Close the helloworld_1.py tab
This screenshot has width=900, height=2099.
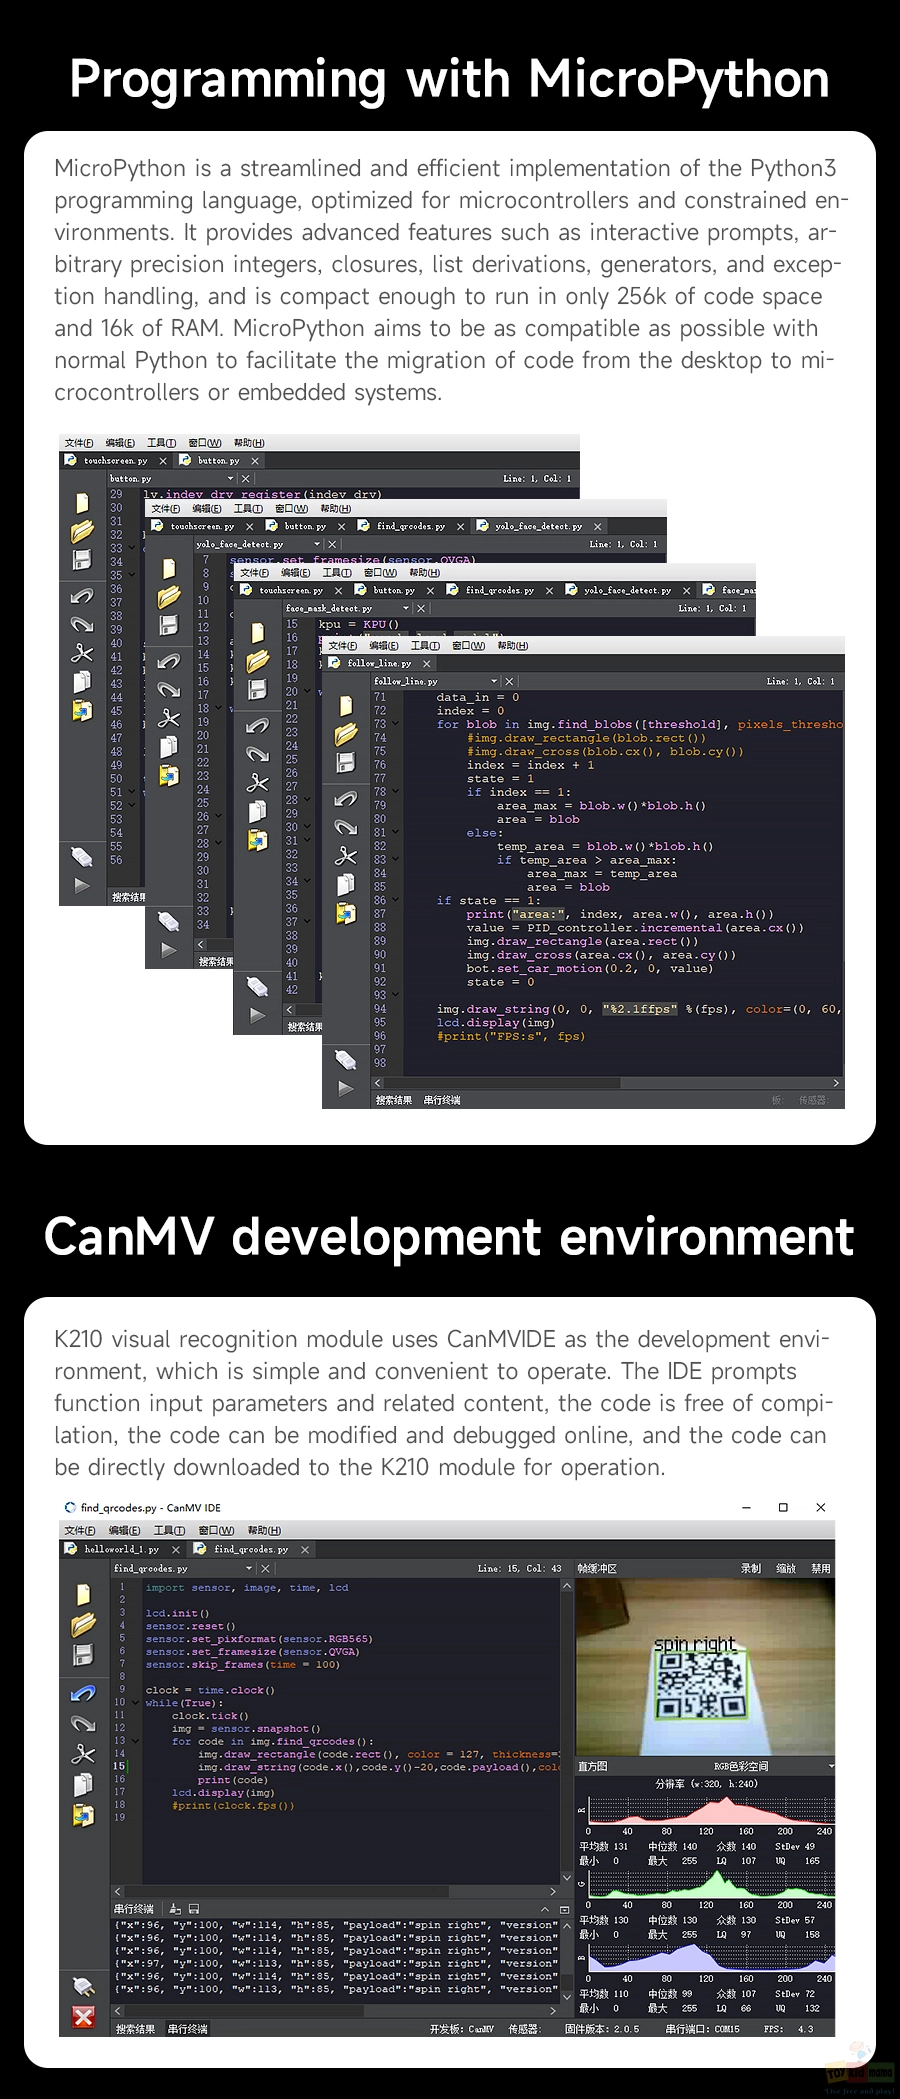tap(176, 1549)
